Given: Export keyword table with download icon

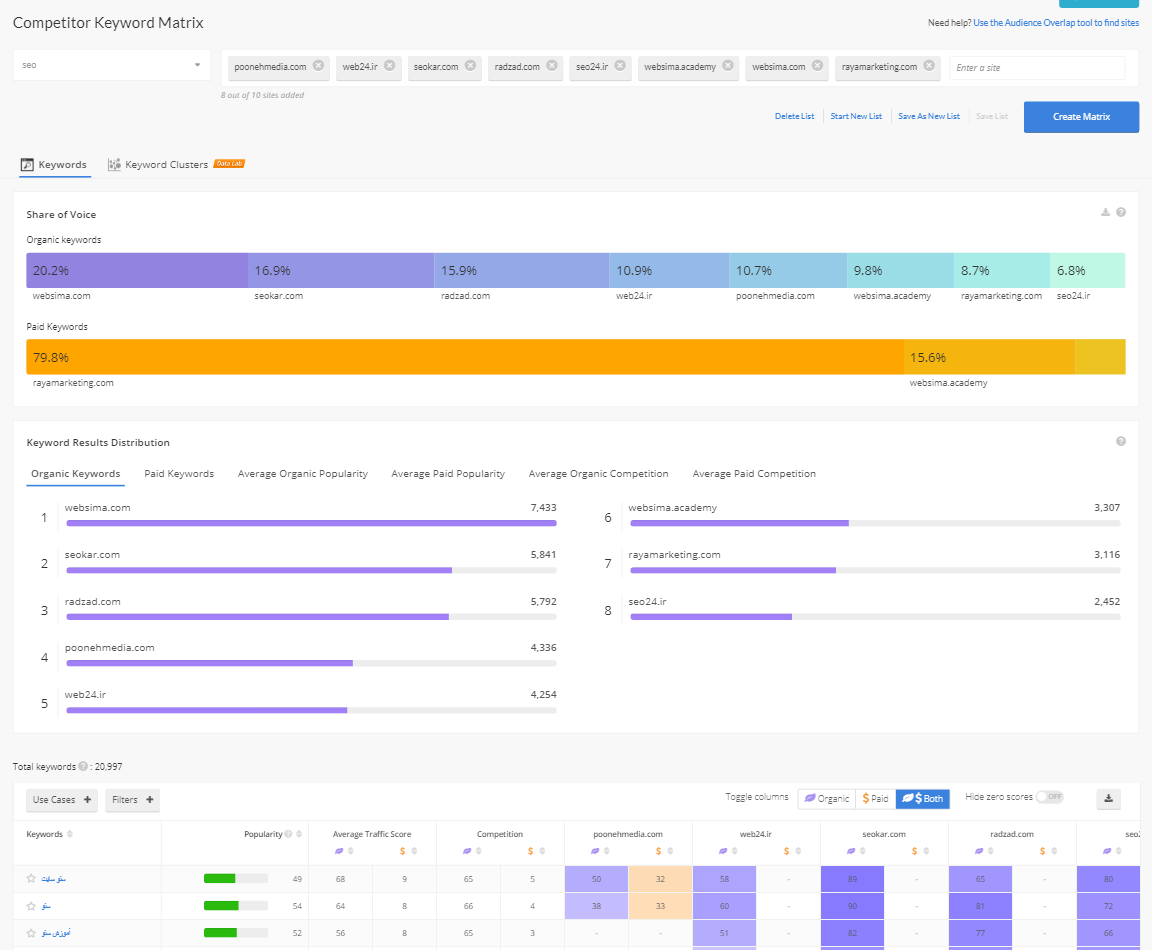Looking at the screenshot, I should [x=1109, y=799].
